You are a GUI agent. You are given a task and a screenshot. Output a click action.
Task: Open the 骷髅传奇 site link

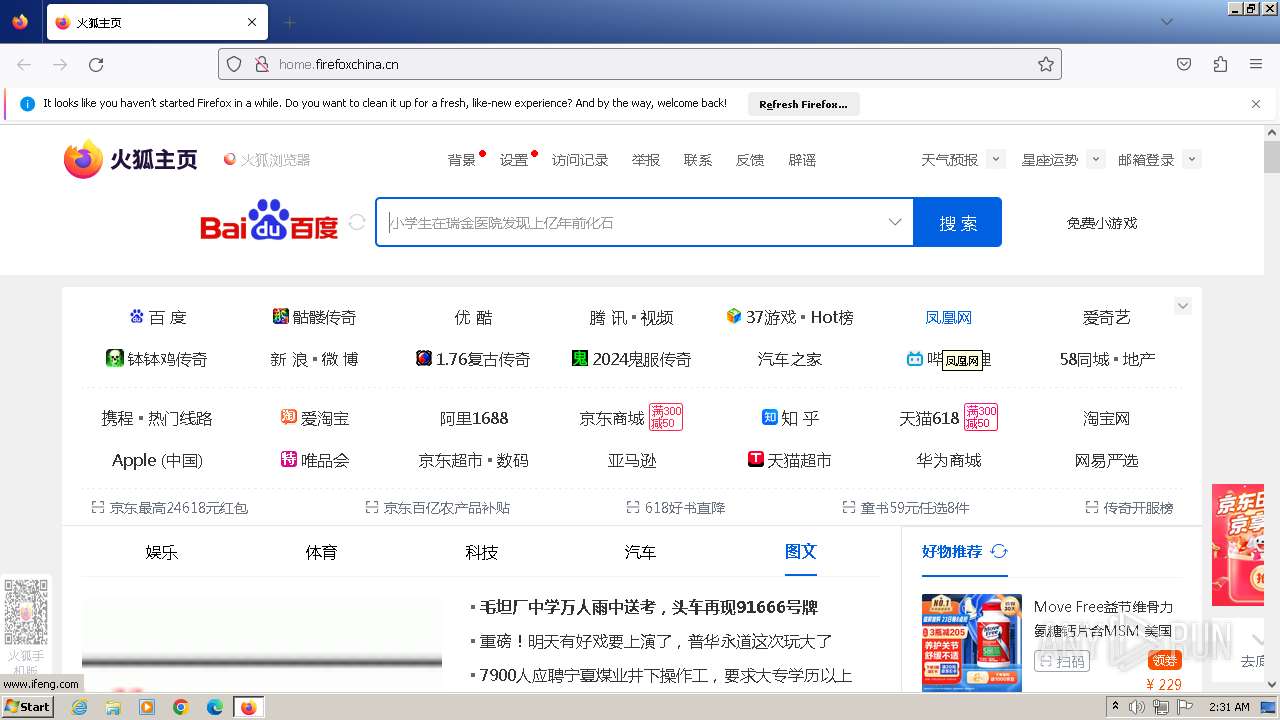(x=314, y=317)
